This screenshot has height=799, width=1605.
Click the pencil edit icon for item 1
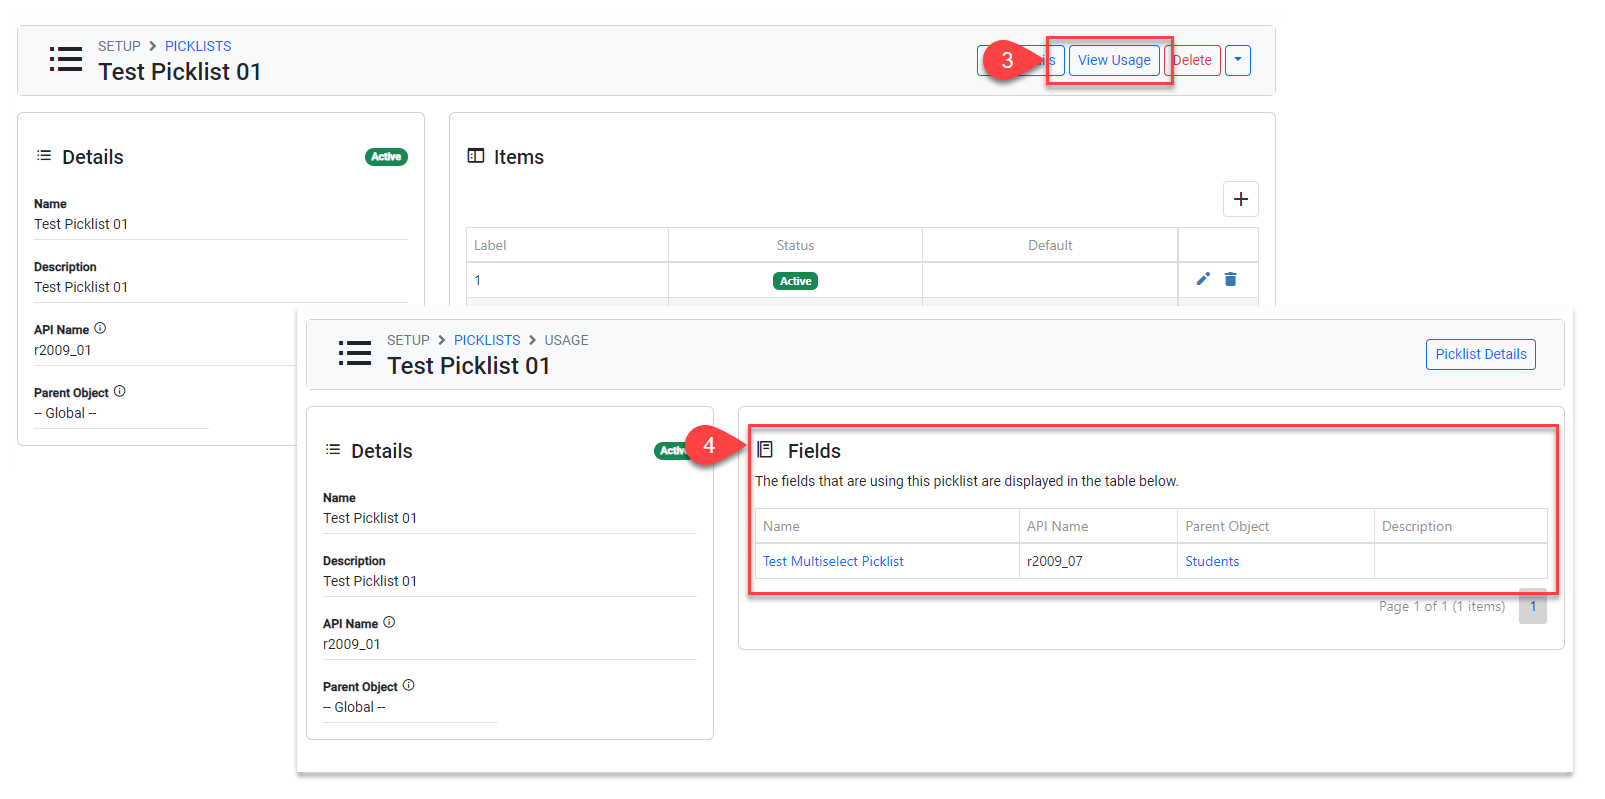(1203, 279)
